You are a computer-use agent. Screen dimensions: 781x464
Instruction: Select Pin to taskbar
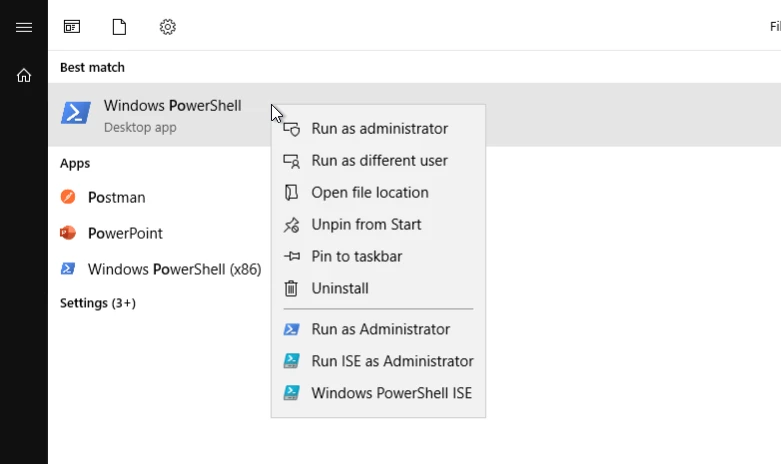coord(379,256)
